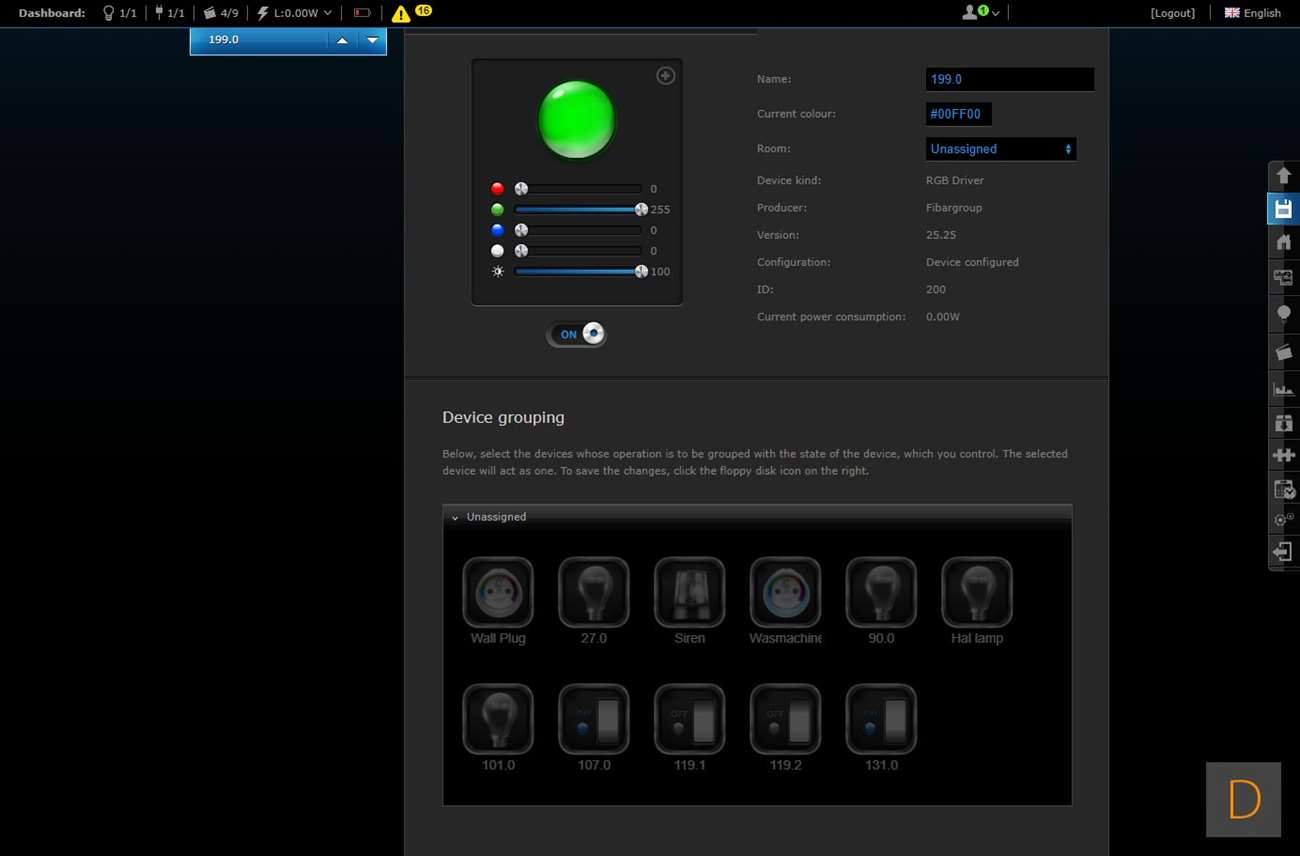This screenshot has width=1300, height=856.
Task: Open the home icon in right sidebar
Action: [1283, 242]
